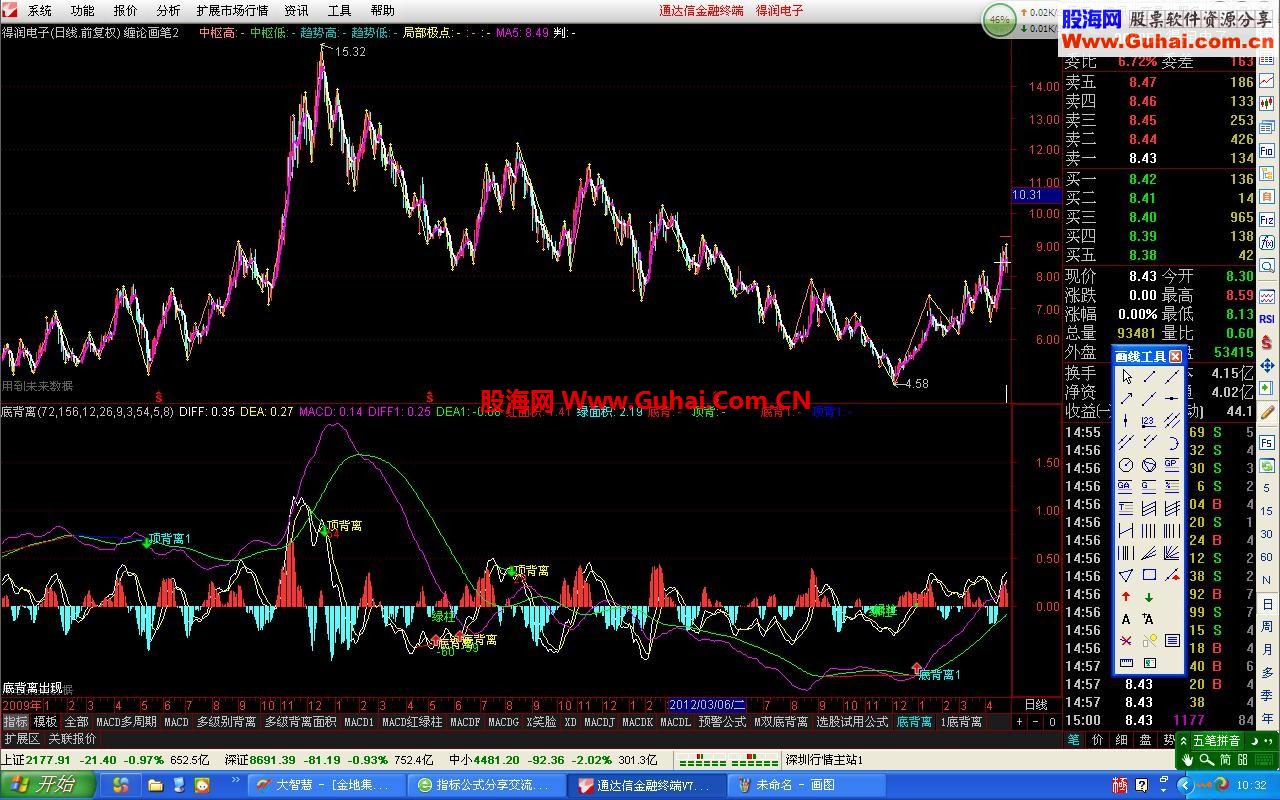Screen dimensions: 1280x800
Task: Open the 扩展市场行情 menu
Action: pyautogui.click(x=232, y=10)
